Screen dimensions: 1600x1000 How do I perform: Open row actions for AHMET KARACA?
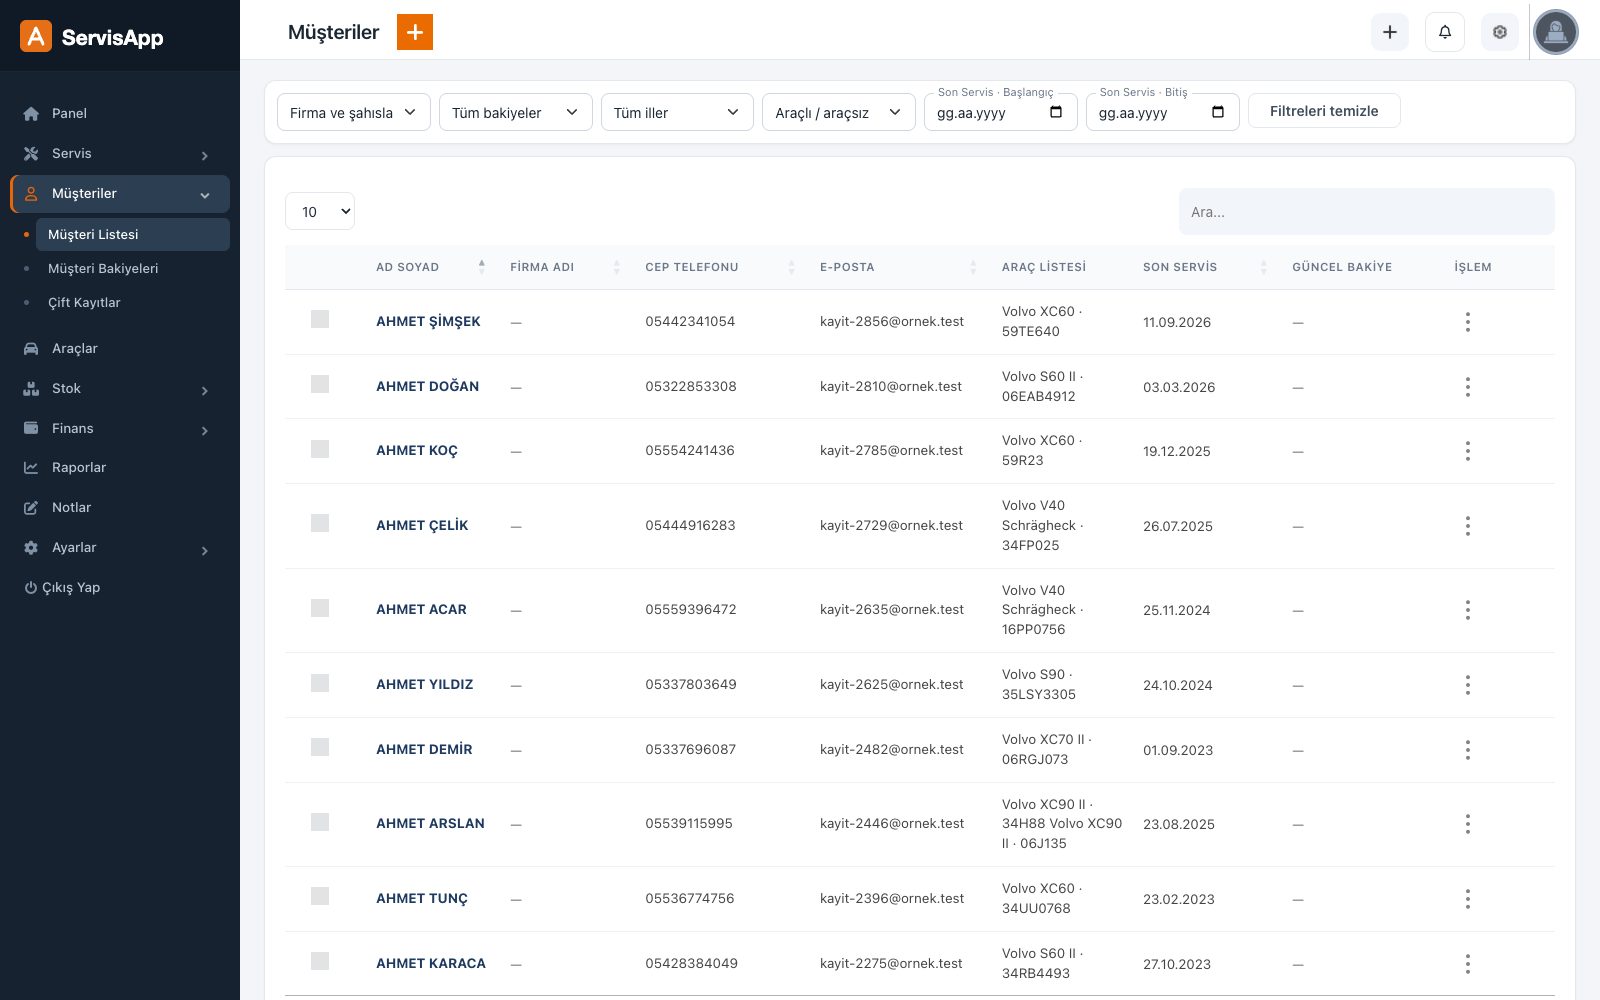pos(1468,964)
